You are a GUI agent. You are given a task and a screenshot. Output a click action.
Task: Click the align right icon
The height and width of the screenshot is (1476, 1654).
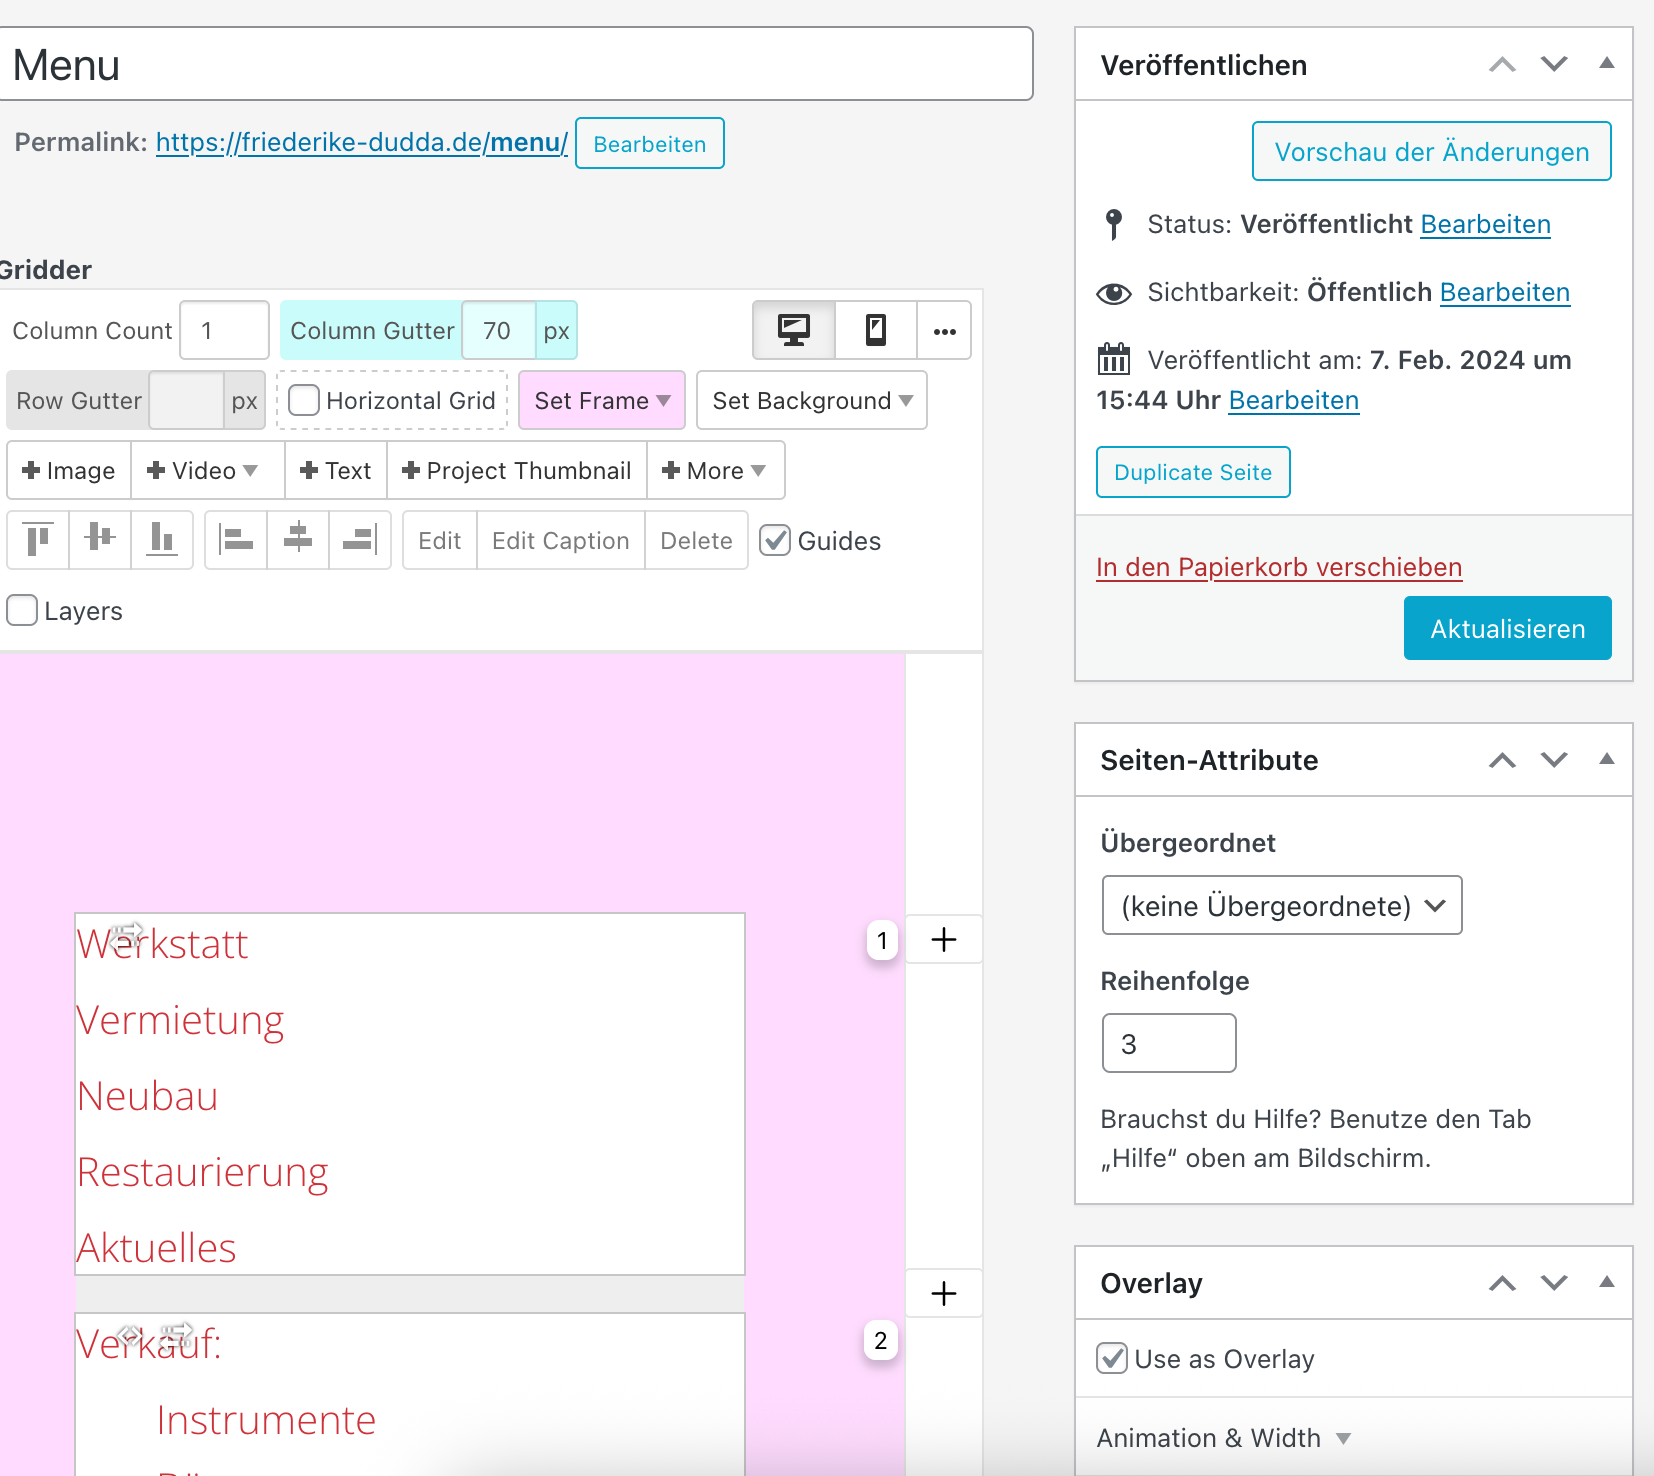[x=359, y=540]
